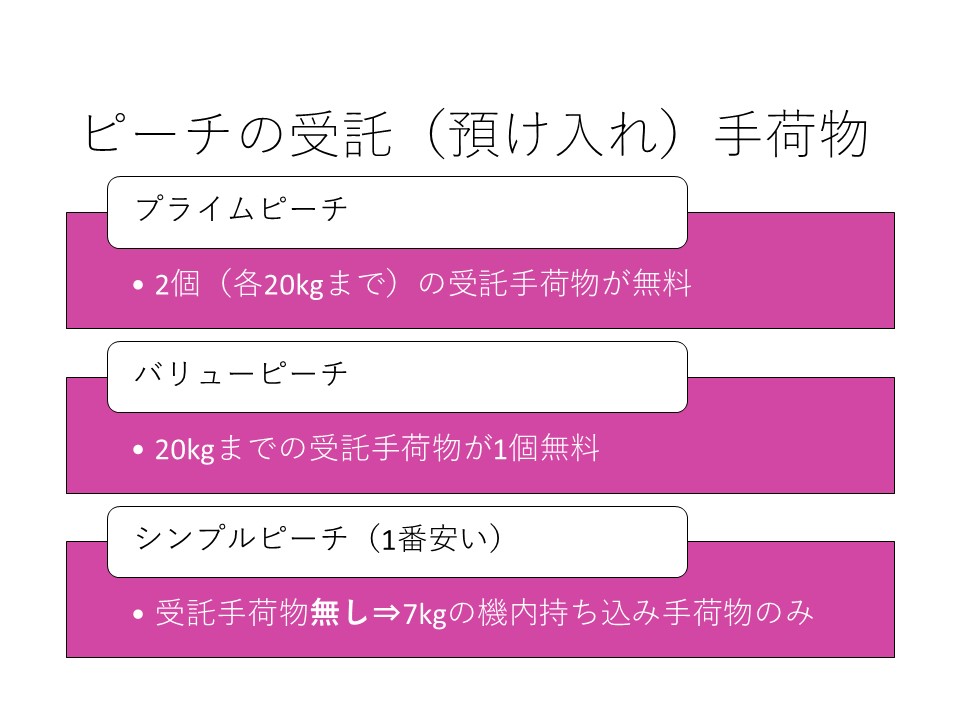Click the bold word 無し
Viewport: 960px width, 720px height.
[x=340, y=613]
